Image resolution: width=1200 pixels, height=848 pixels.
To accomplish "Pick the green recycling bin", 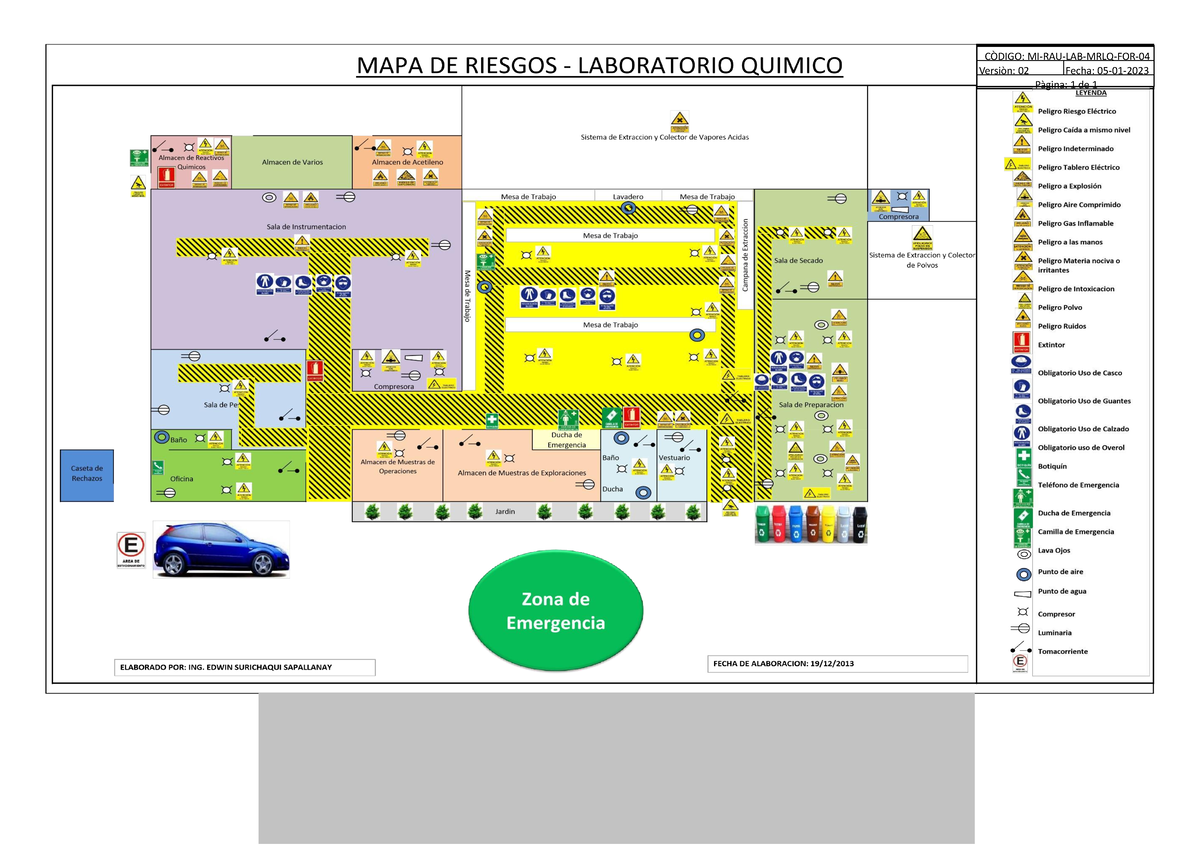I will coord(765,524).
